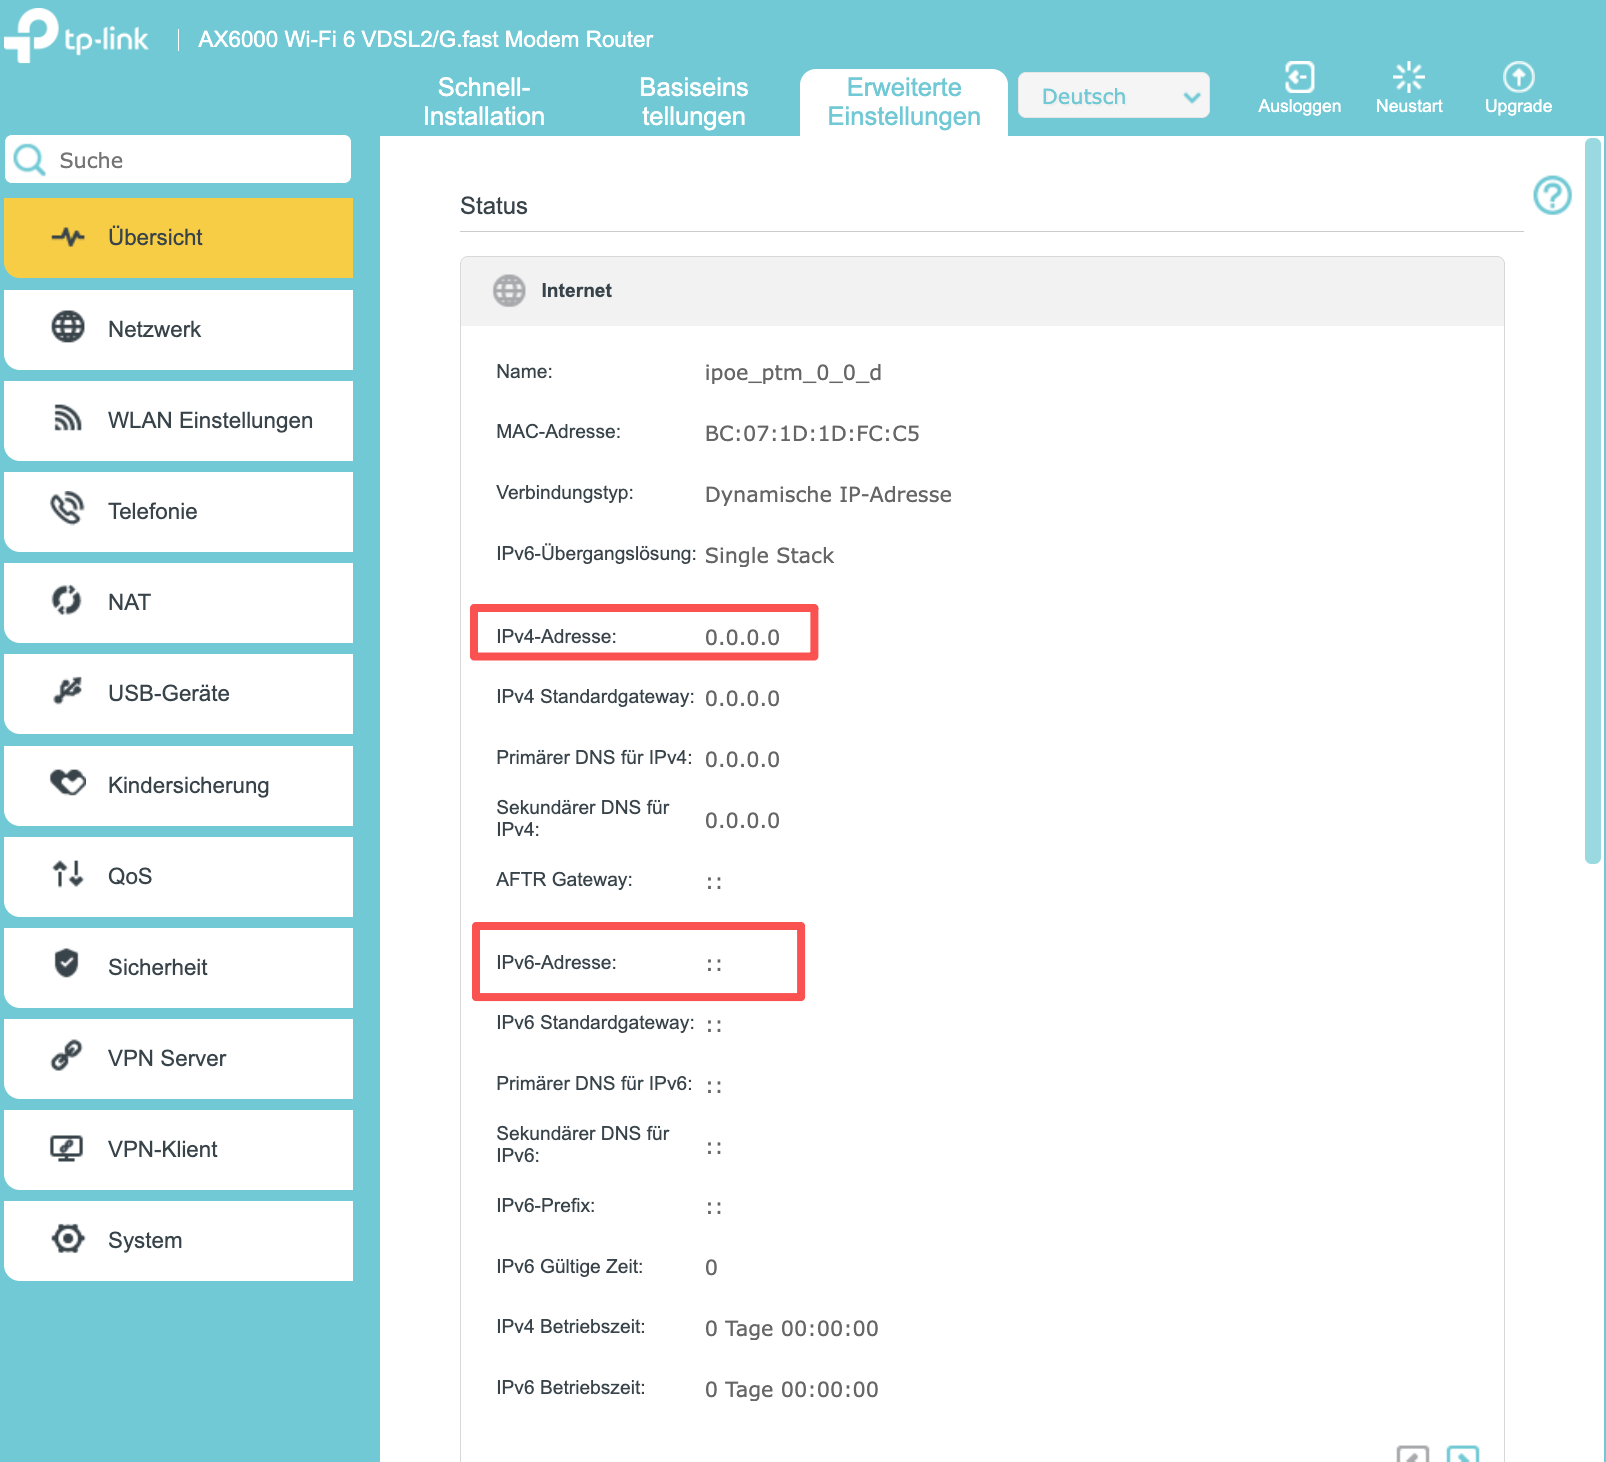Viewport: 1606px width, 1462px height.
Task: Click the Dynamische IP-Adresse value
Action: pyautogui.click(x=828, y=494)
